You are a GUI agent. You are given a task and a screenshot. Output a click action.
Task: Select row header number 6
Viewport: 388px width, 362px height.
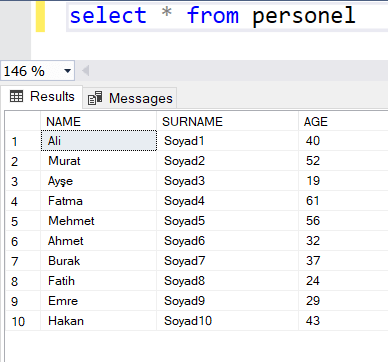(x=23, y=241)
